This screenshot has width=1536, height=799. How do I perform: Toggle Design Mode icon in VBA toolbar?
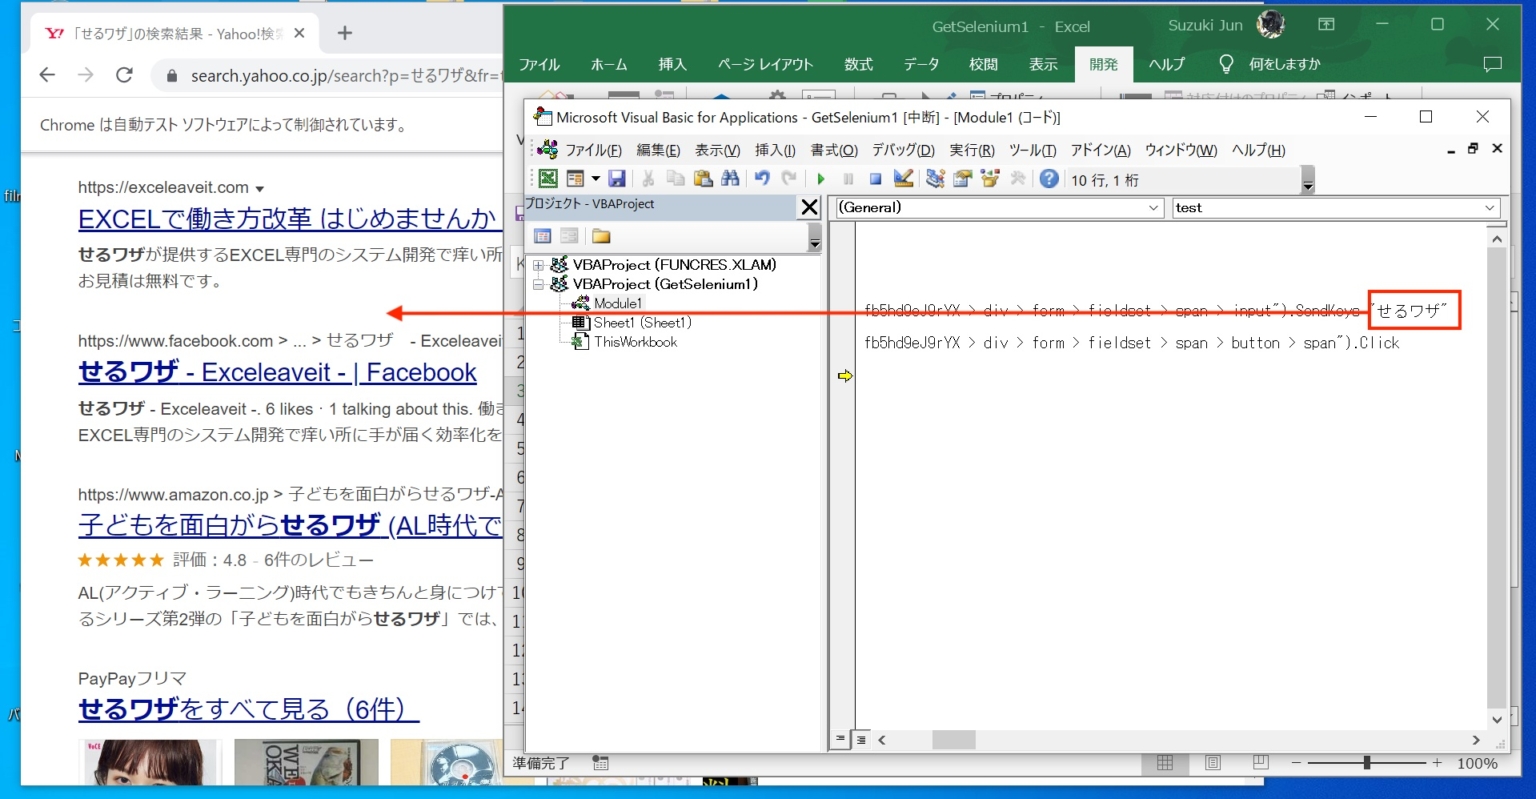click(903, 179)
